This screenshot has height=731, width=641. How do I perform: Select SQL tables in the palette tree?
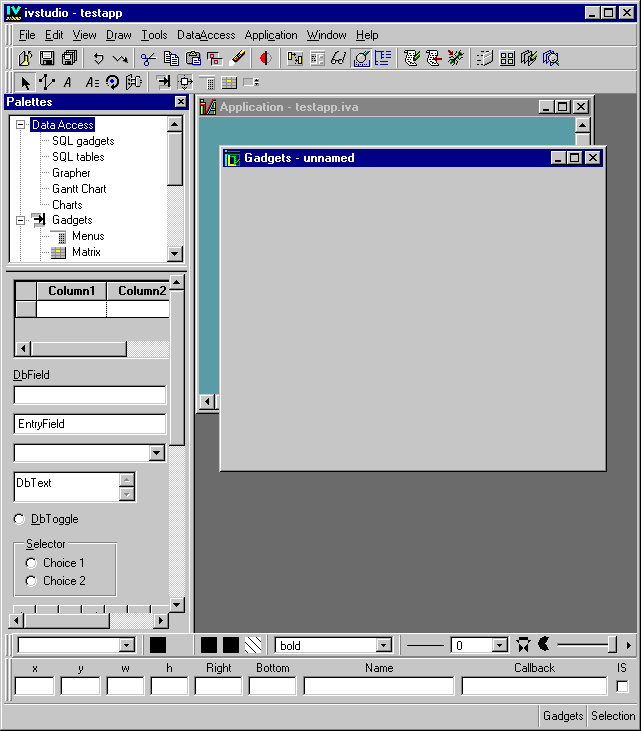click(x=78, y=157)
